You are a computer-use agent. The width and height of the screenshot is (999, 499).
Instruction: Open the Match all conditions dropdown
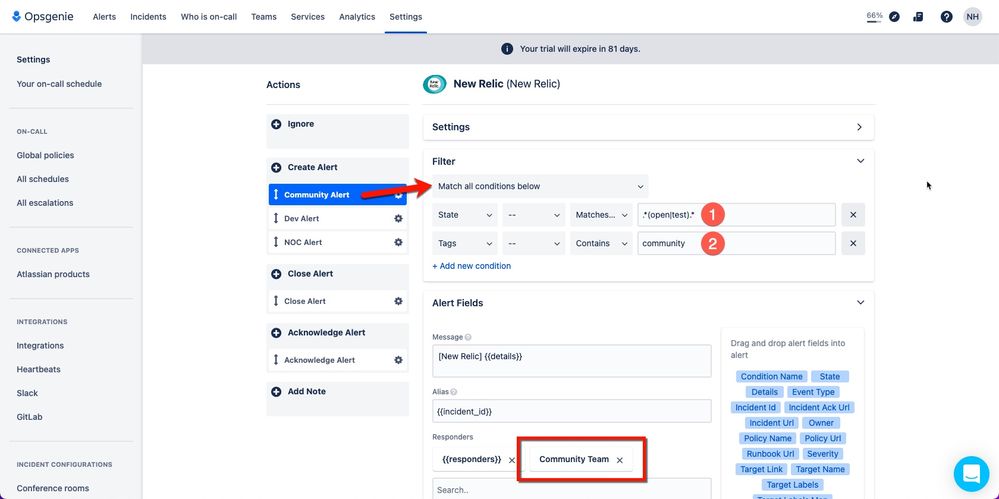point(540,186)
